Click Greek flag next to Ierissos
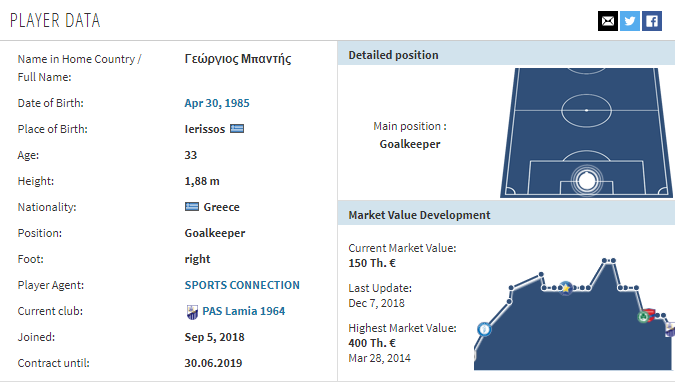Image resolution: width=675 pixels, height=382 pixels. (237, 129)
